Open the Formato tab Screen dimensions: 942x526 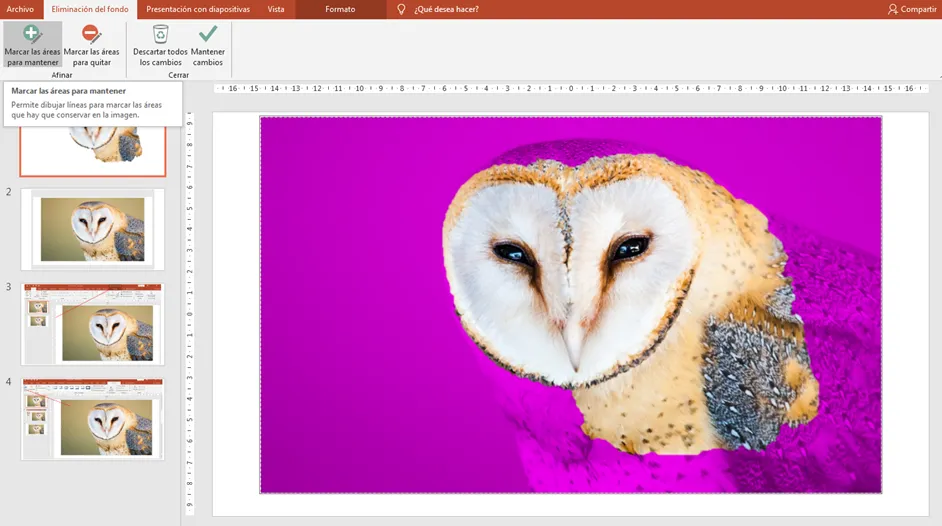click(340, 9)
